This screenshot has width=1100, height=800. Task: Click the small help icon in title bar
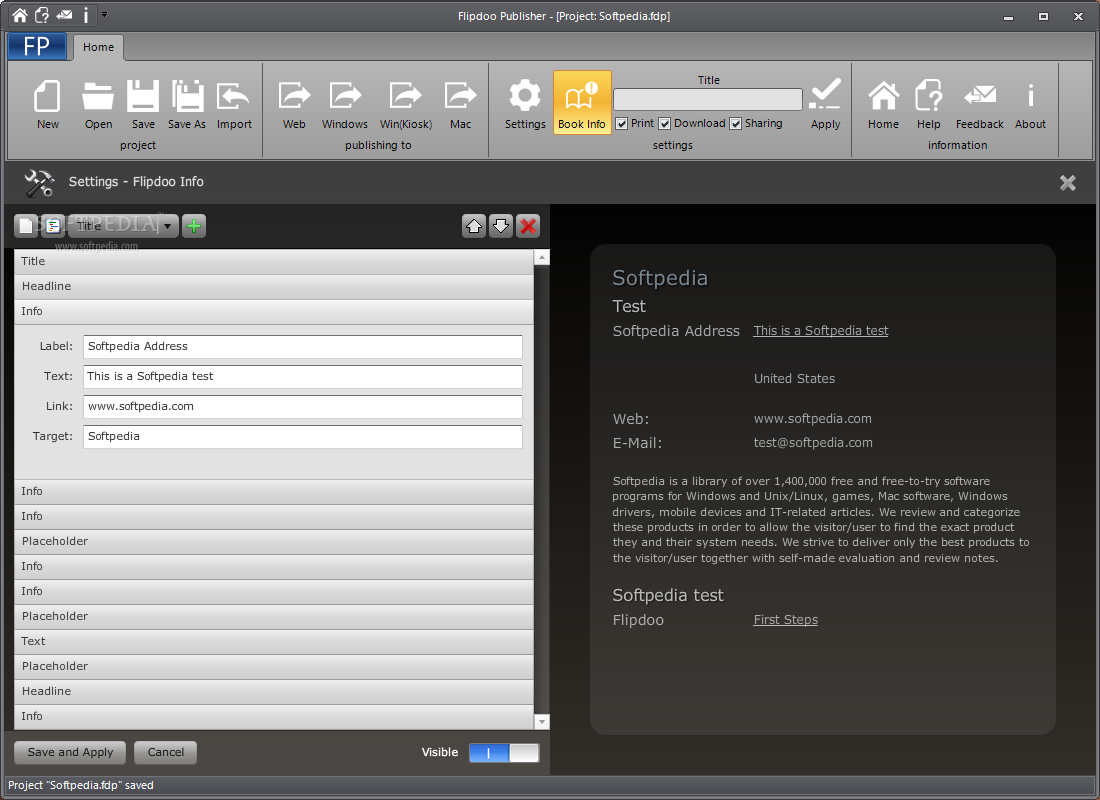pos(42,15)
